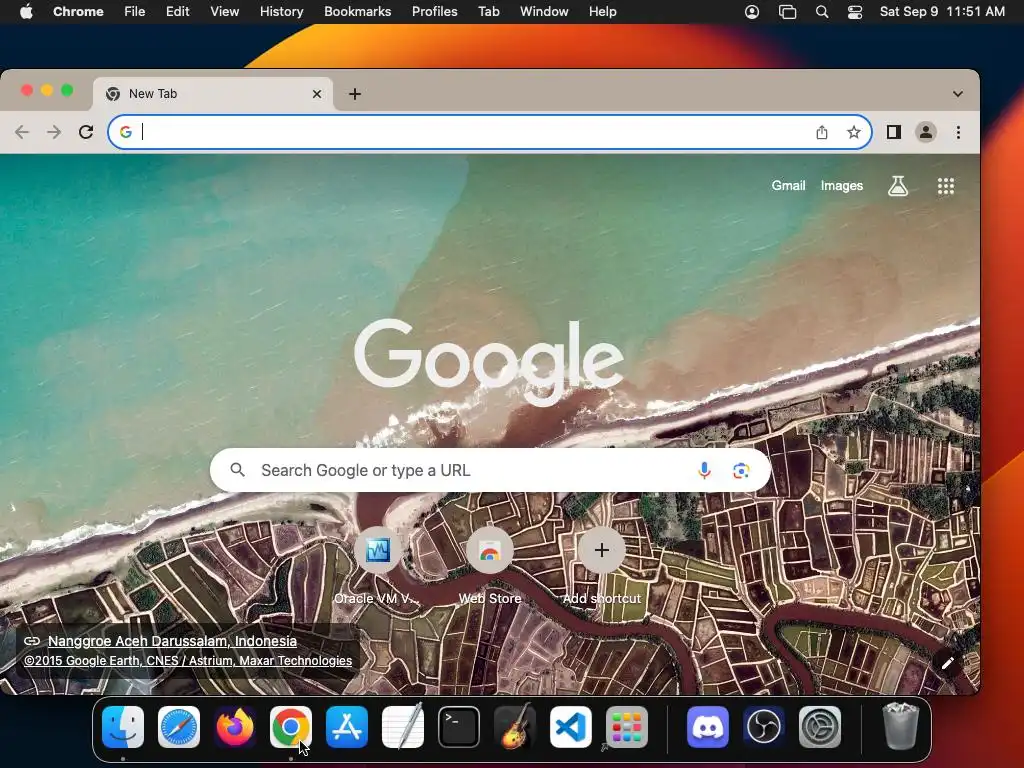Viewport: 1024px width, 768px height.
Task: Open System Settings from the Dock
Action: click(820, 727)
